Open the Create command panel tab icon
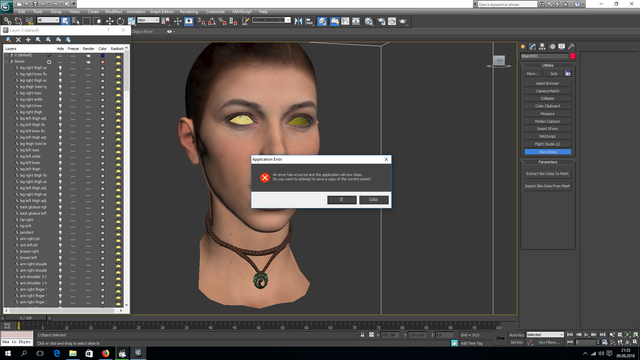Screen dimensions: 640x360 point(523,47)
